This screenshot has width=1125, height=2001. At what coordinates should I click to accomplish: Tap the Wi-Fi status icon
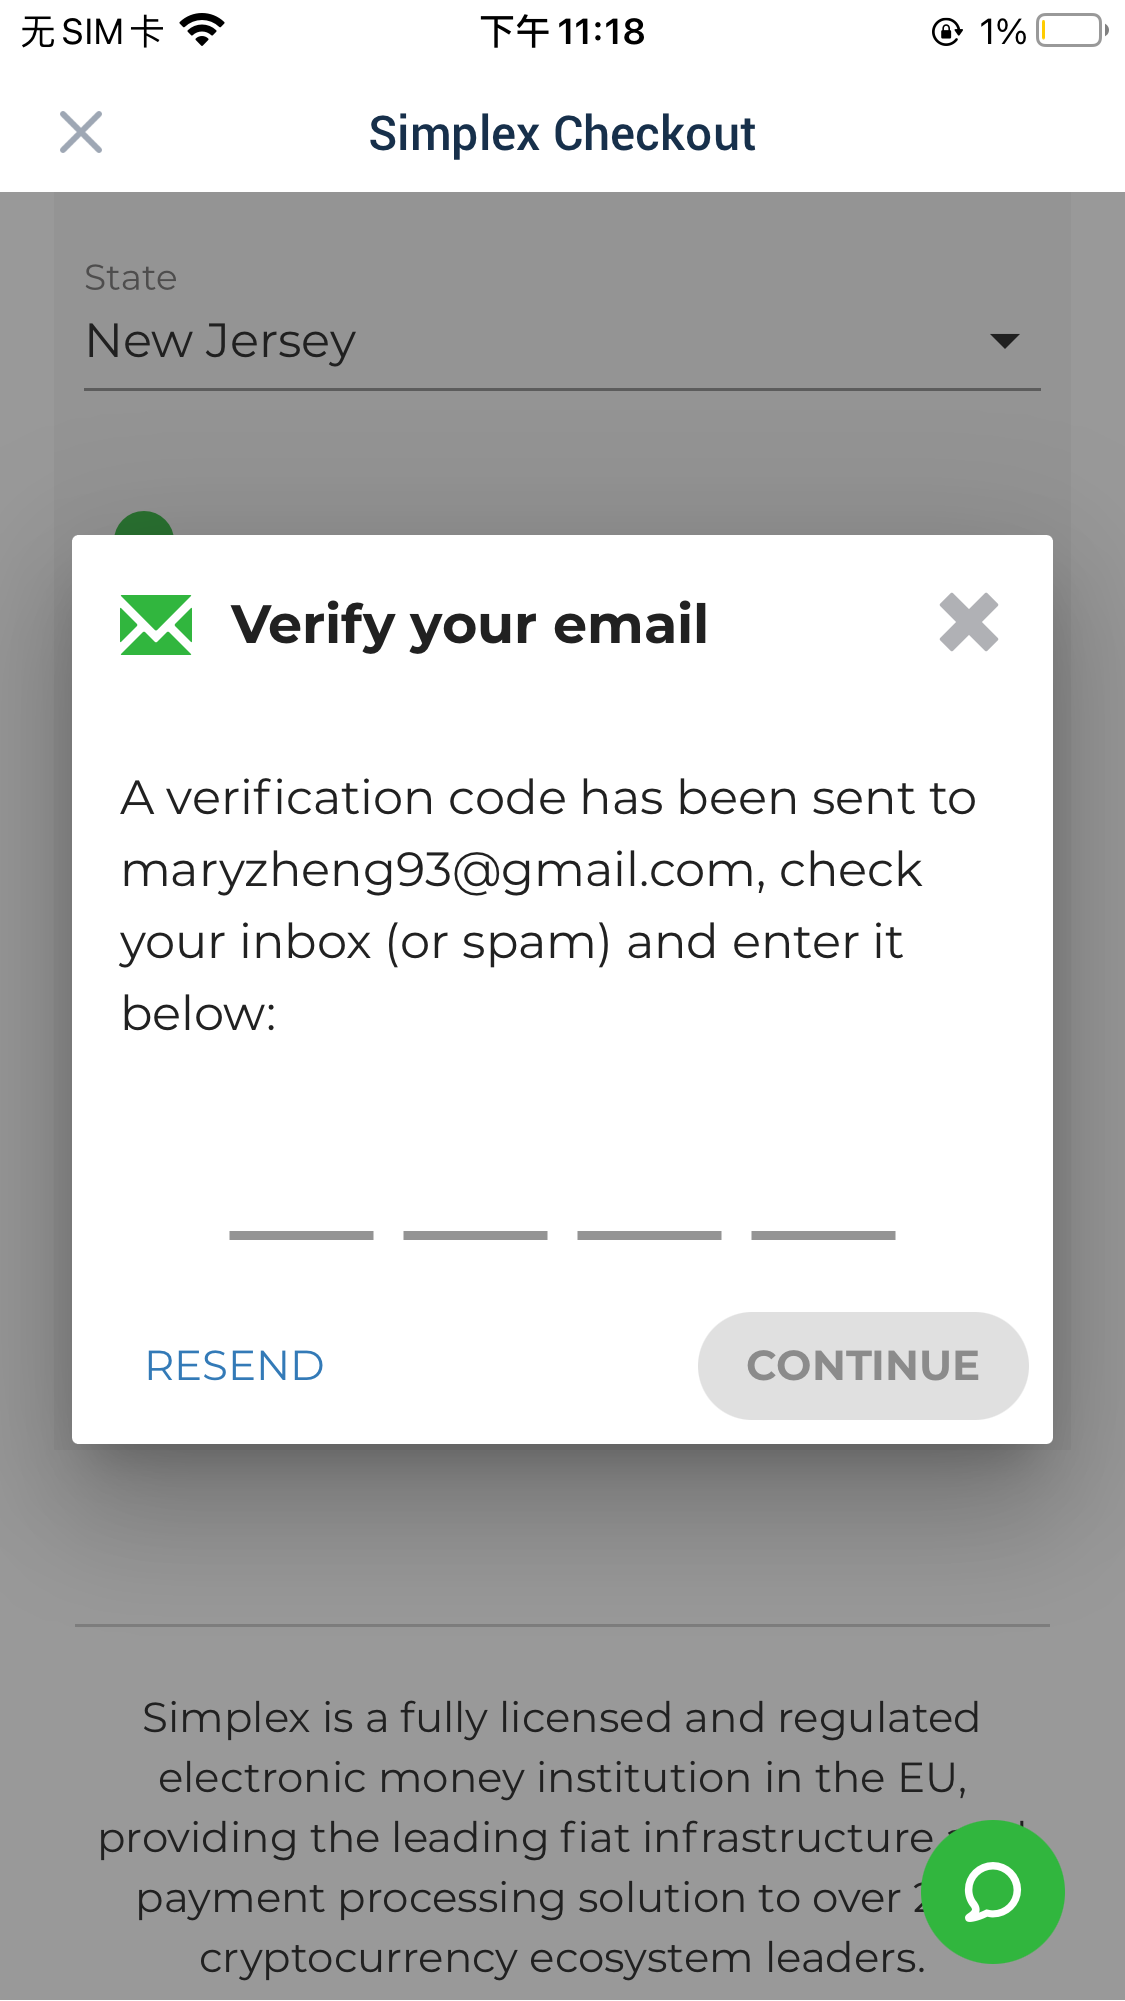click(202, 31)
